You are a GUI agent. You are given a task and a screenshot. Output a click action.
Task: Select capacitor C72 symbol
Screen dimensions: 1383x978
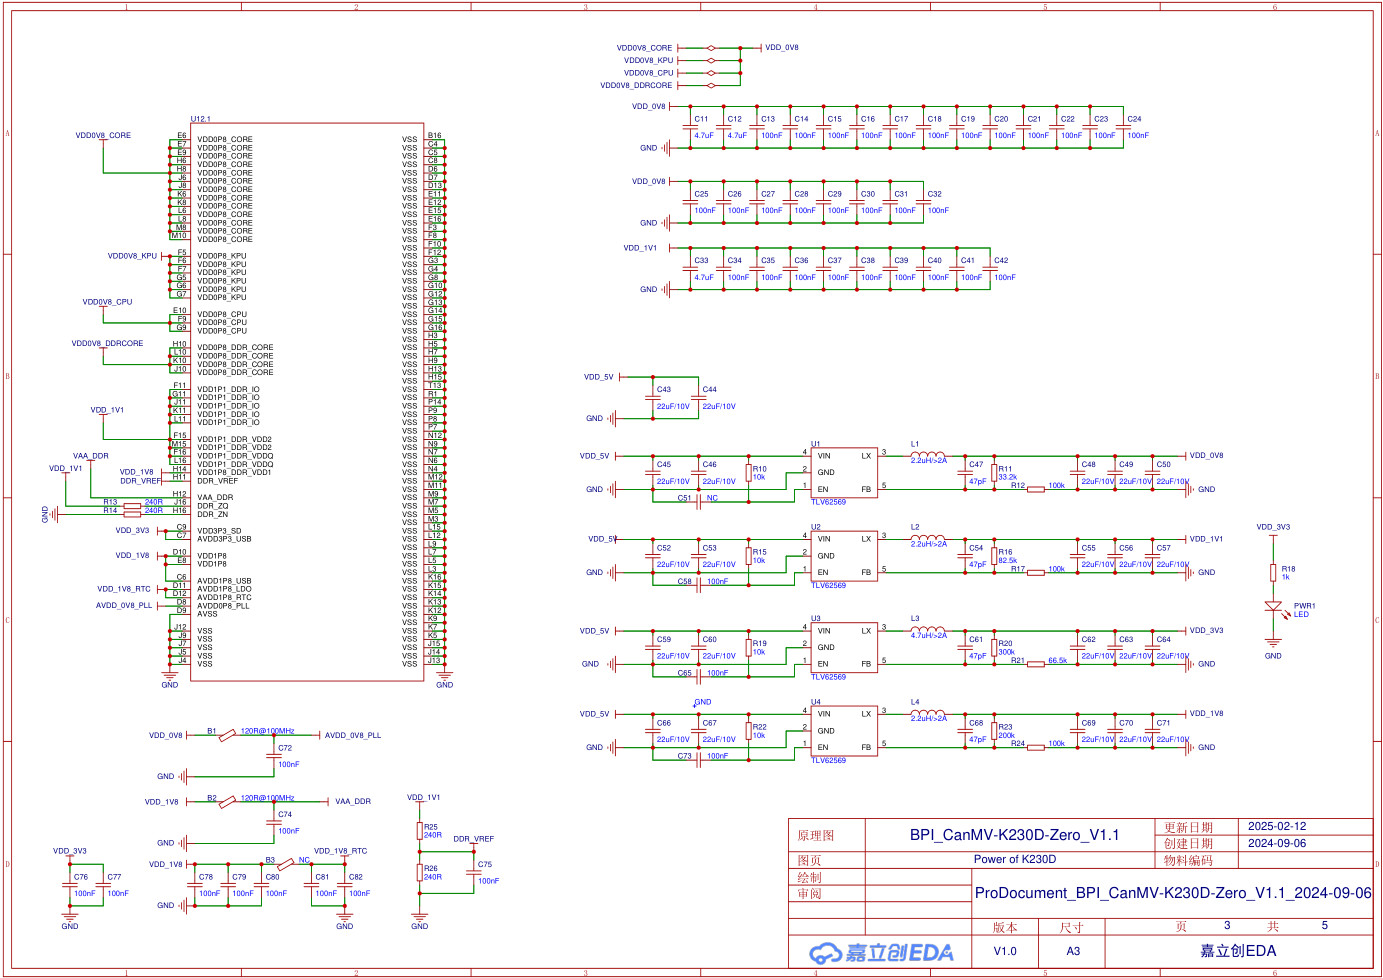(274, 756)
